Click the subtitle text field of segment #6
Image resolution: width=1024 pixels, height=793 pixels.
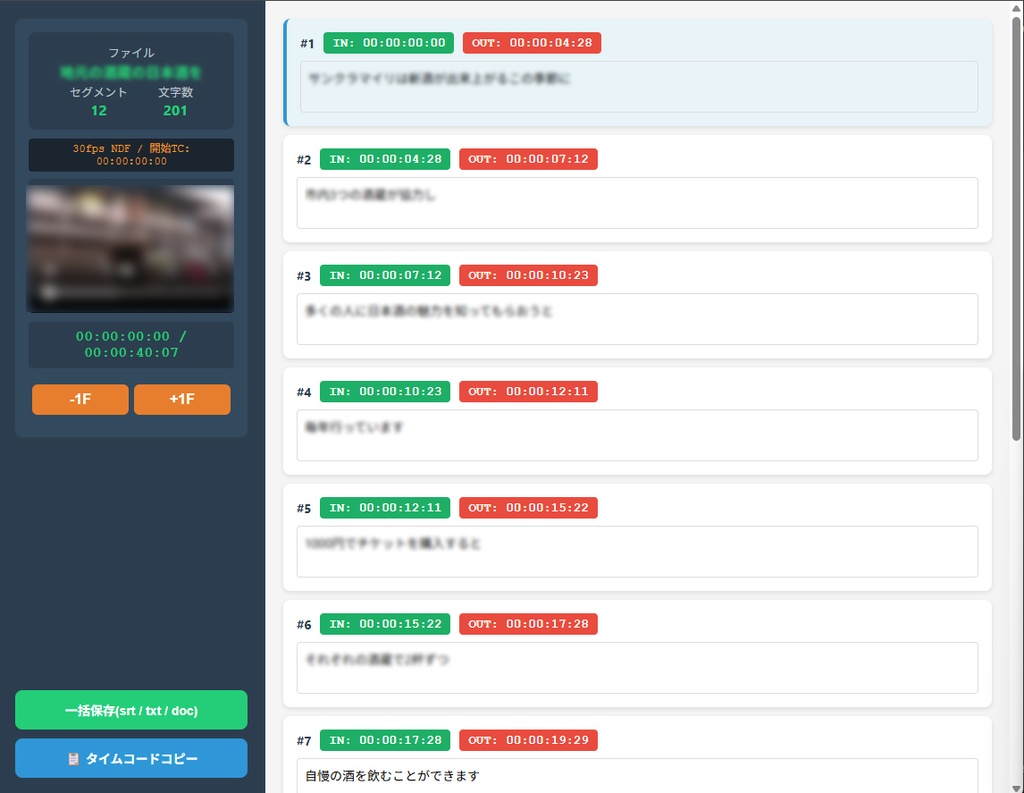pos(637,668)
